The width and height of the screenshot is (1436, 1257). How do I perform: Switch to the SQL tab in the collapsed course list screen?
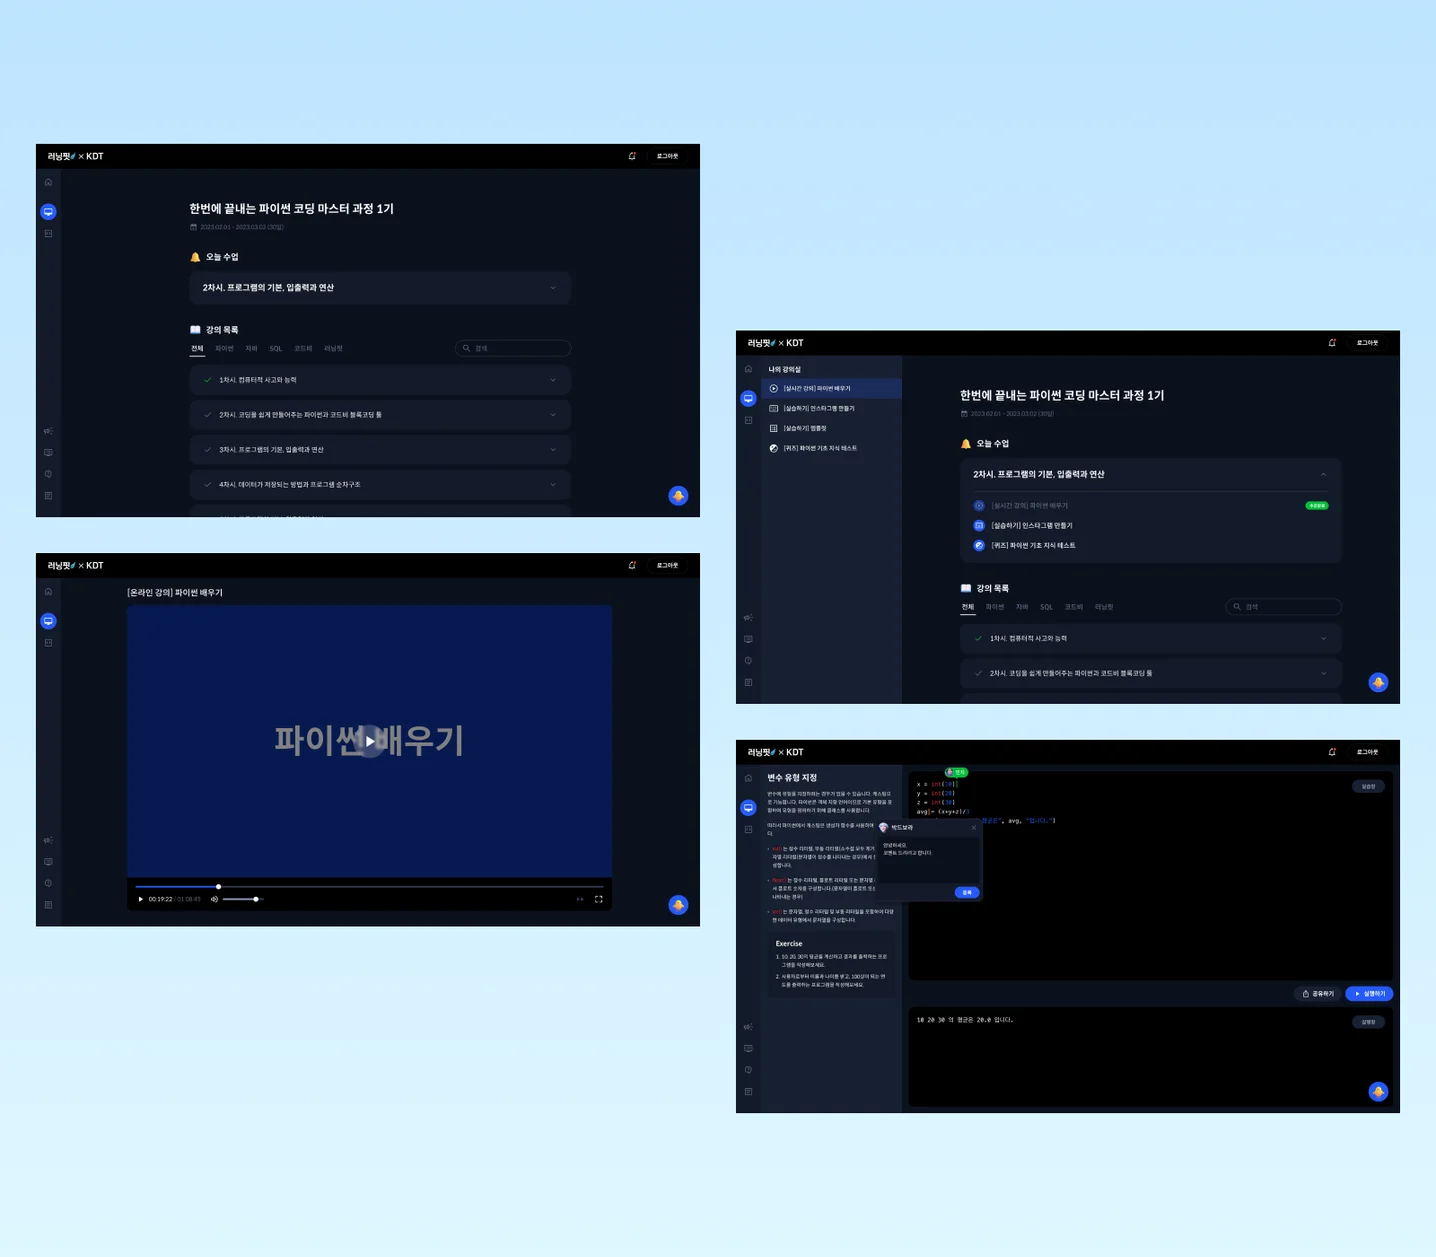pyautogui.click(x=276, y=349)
